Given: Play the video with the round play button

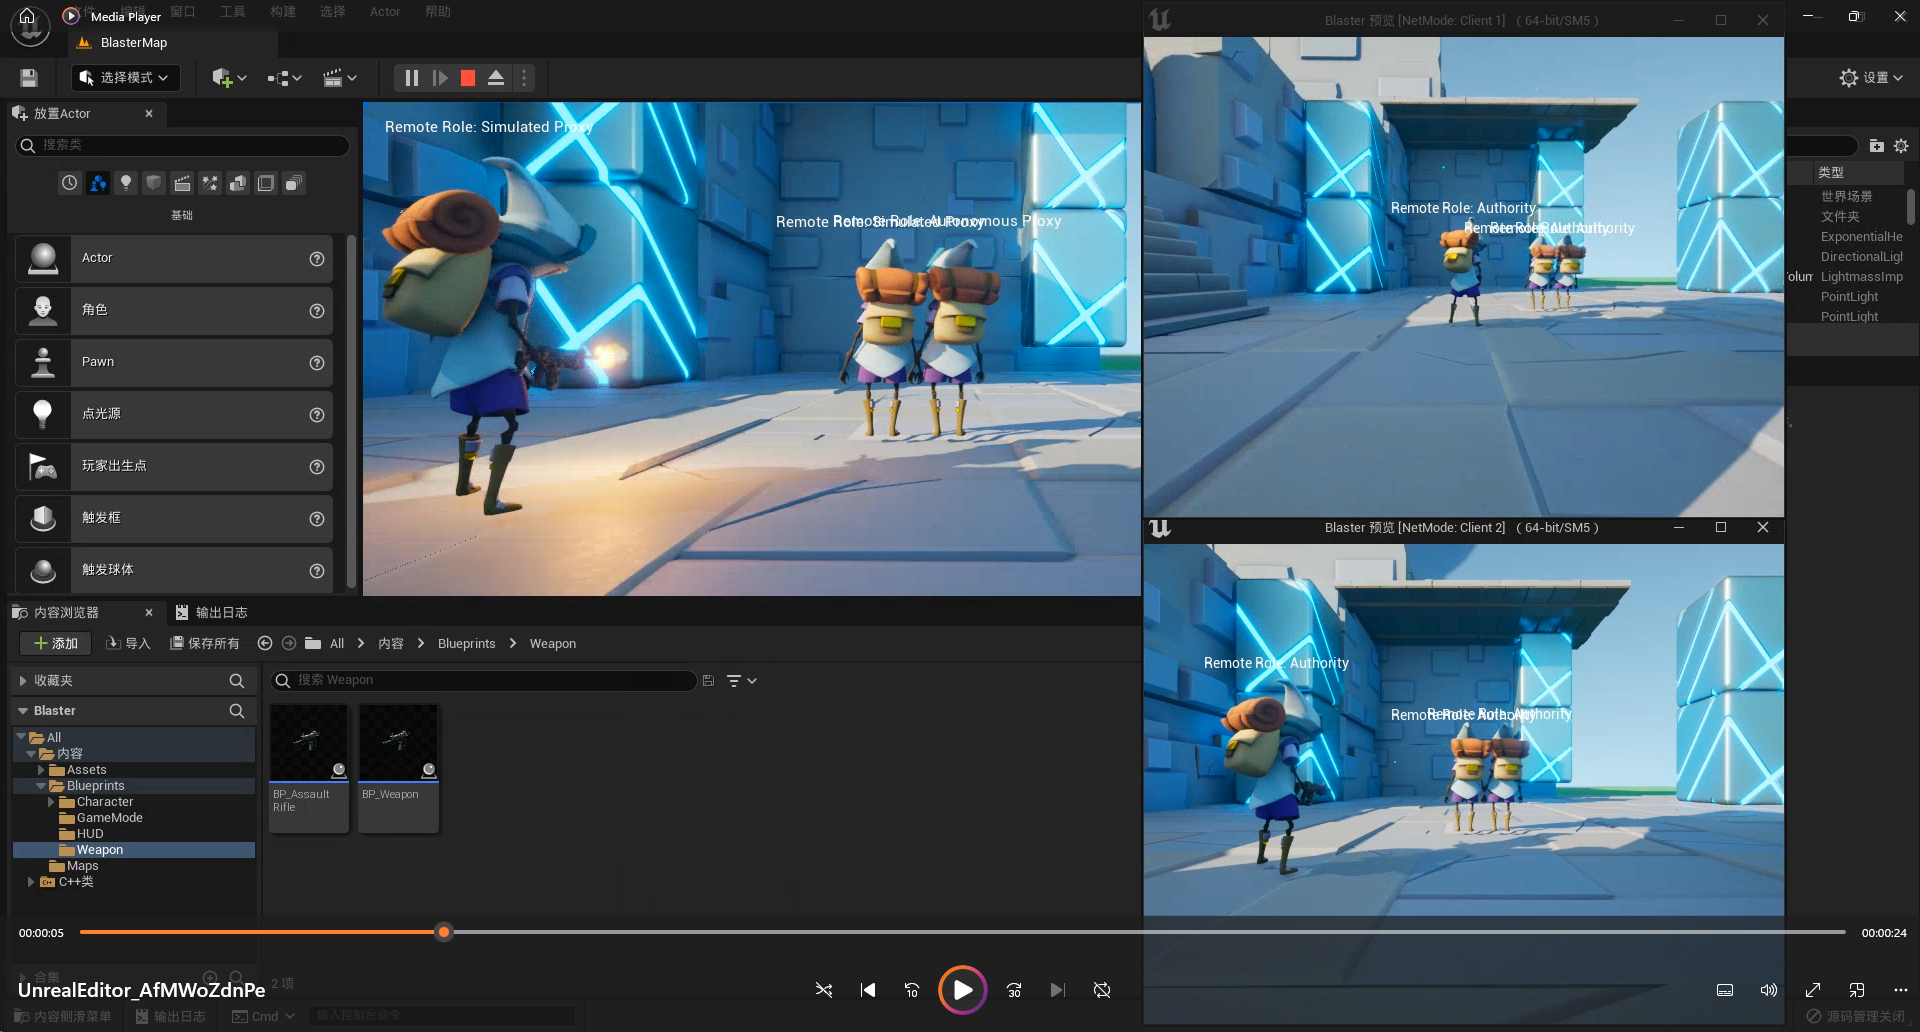Looking at the screenshot, I should [x=962, y=990].
